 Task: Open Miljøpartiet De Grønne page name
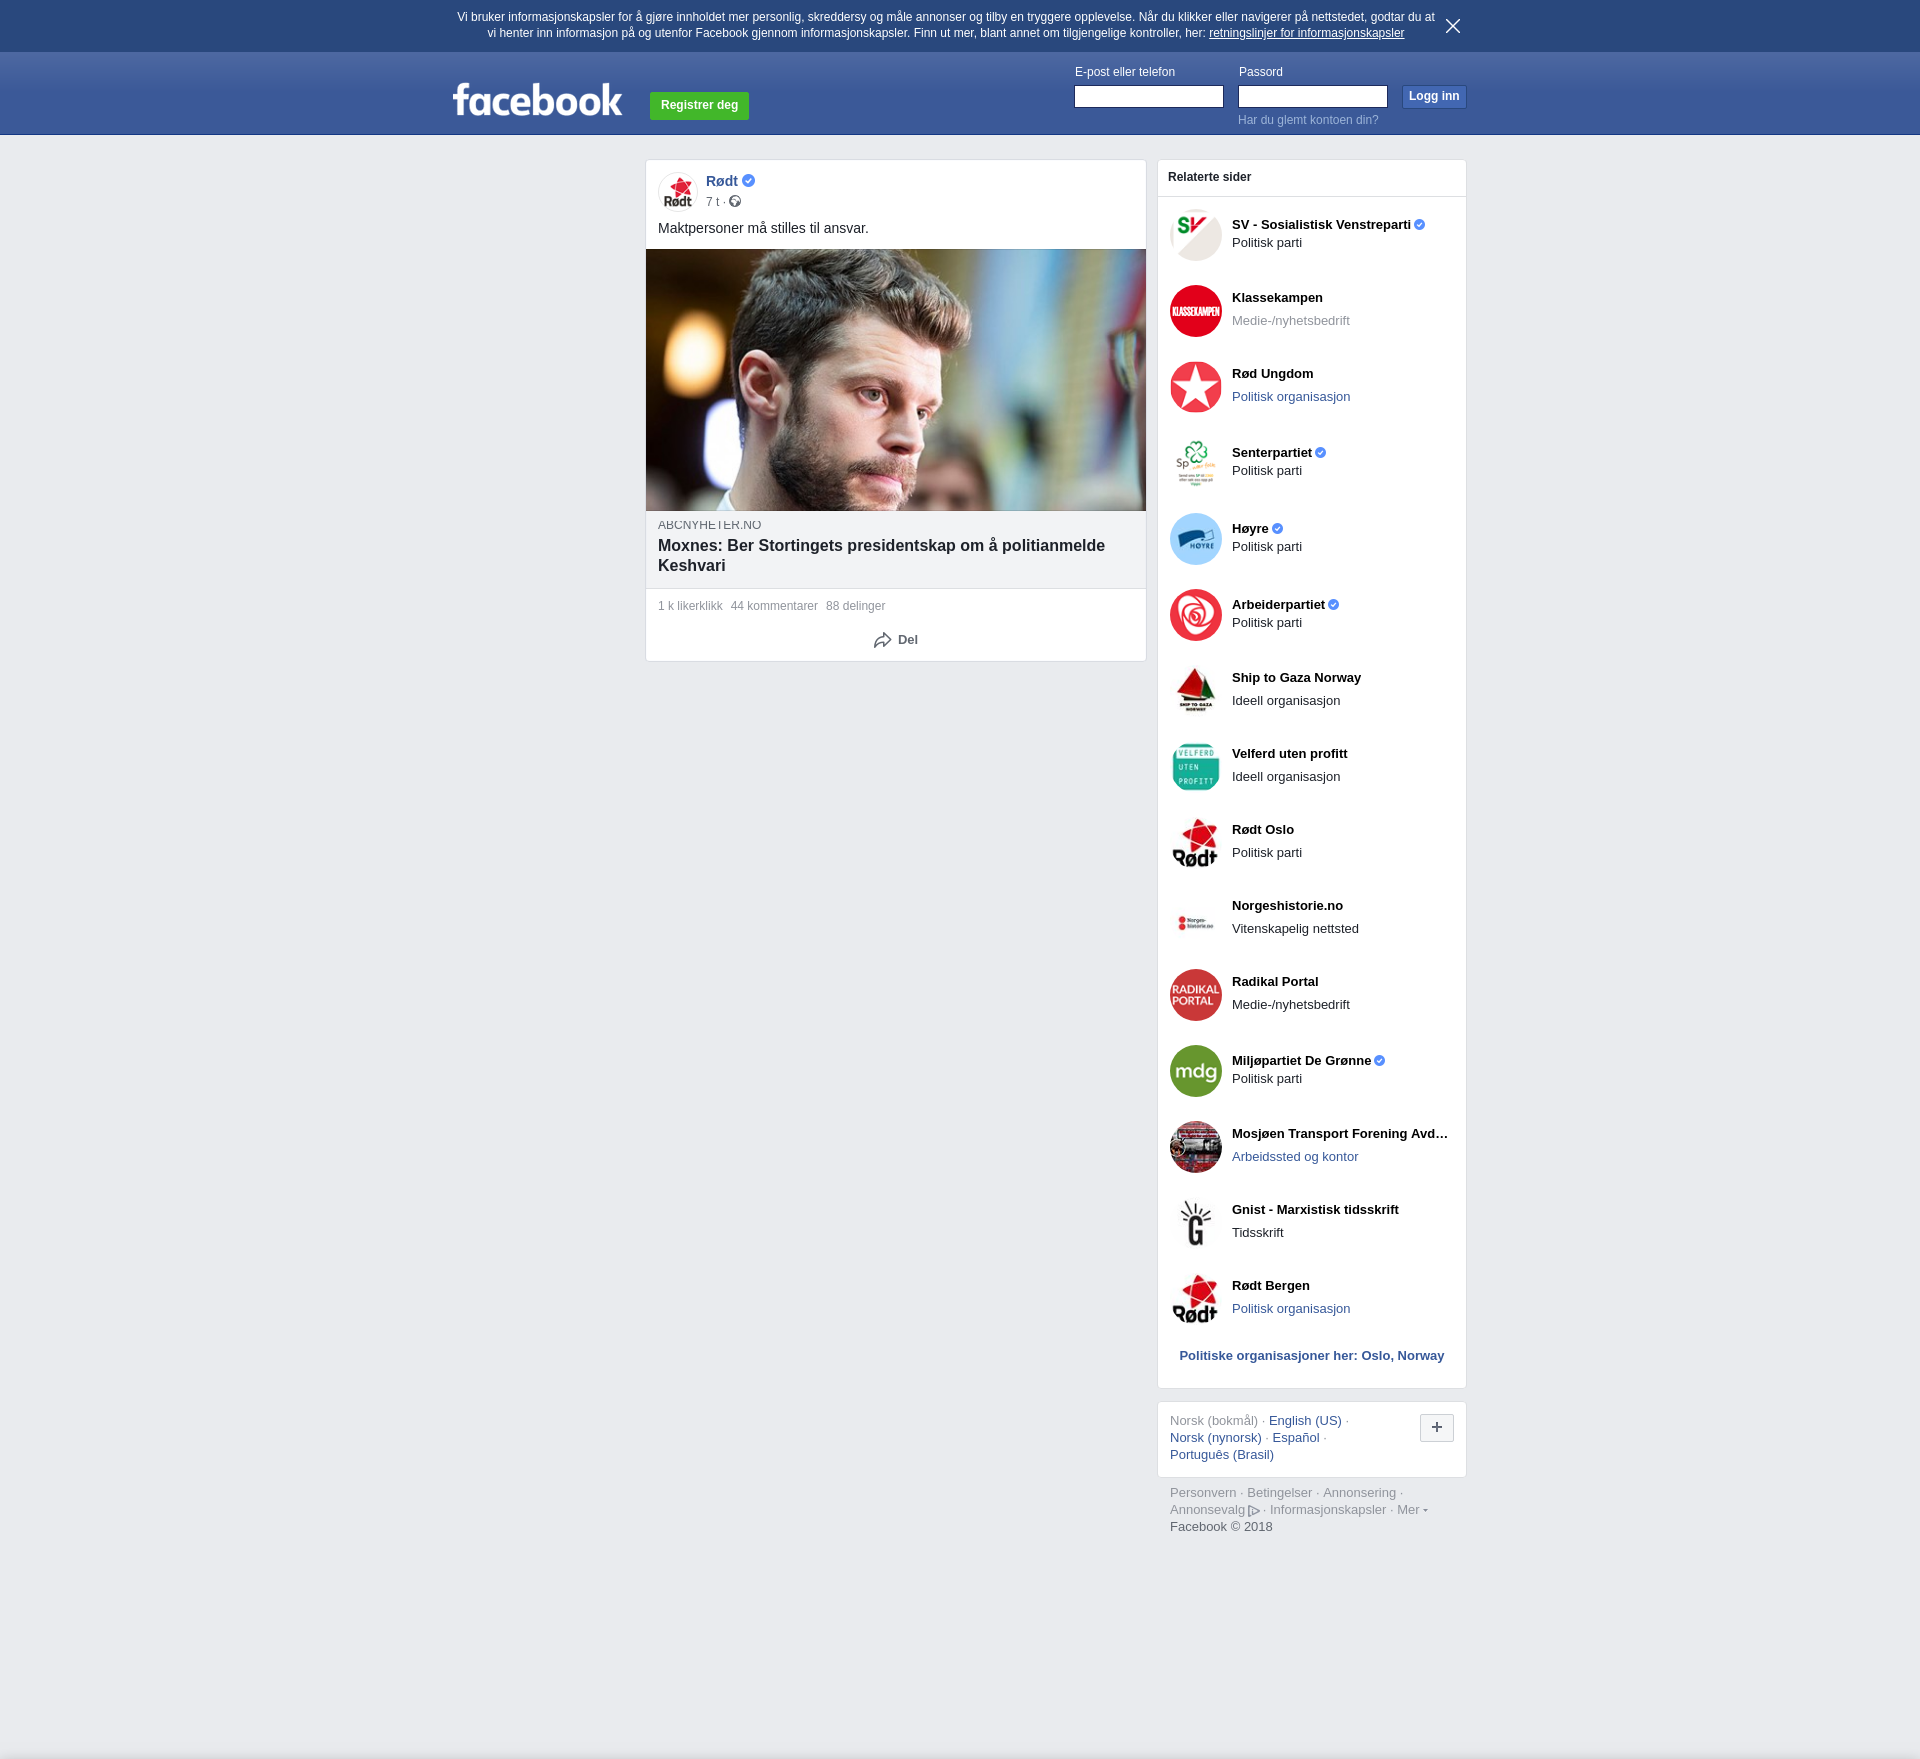tap(1301, 1061)
